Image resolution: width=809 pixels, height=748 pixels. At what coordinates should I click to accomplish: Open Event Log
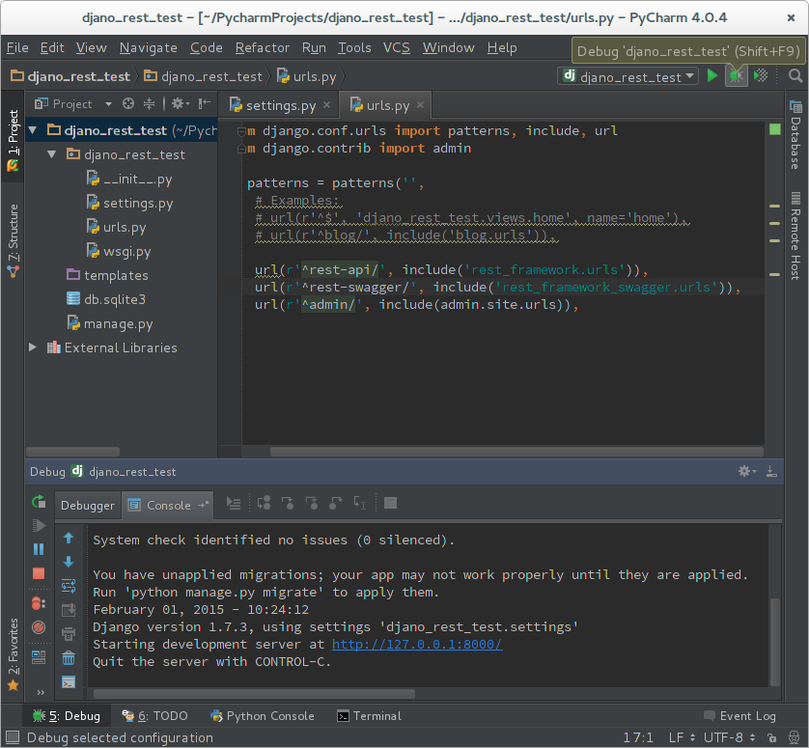coord(740,716)
